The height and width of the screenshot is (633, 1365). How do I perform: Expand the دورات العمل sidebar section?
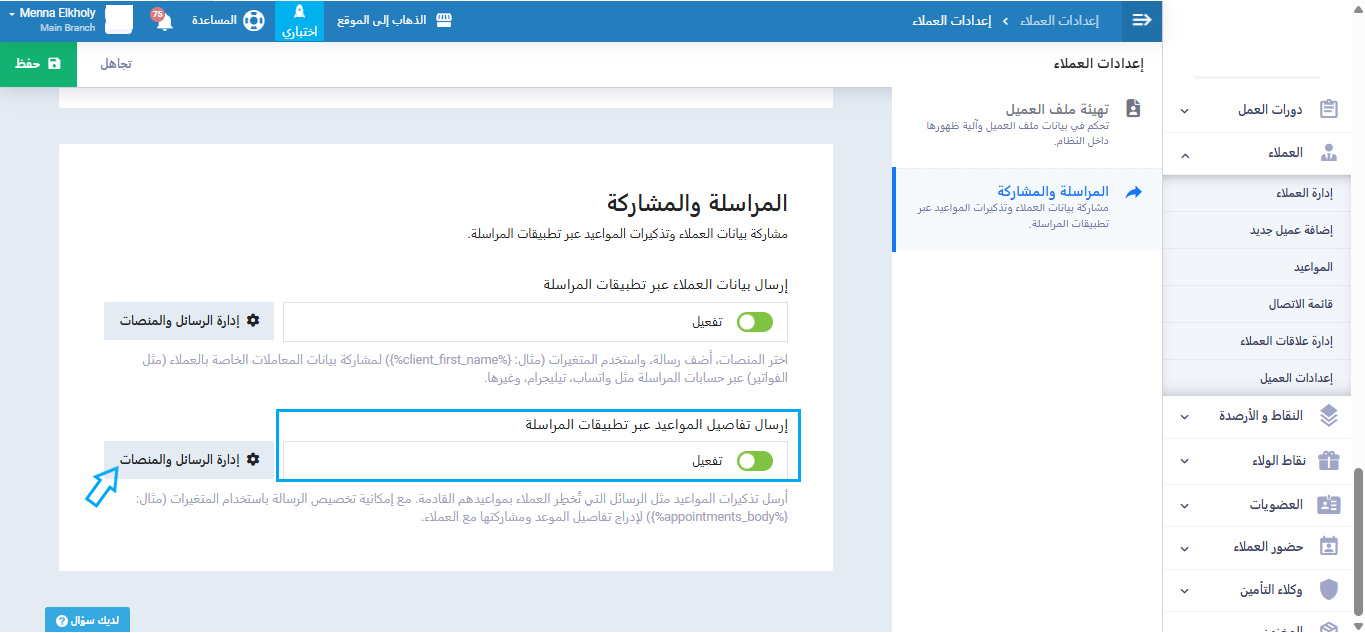(x=1185, y=110)
